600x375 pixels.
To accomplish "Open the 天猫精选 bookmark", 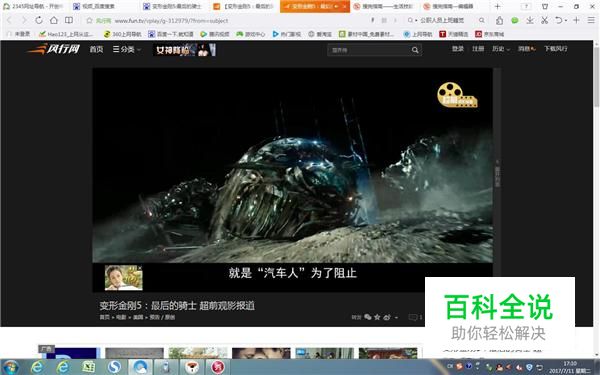I will coord(454,34).
